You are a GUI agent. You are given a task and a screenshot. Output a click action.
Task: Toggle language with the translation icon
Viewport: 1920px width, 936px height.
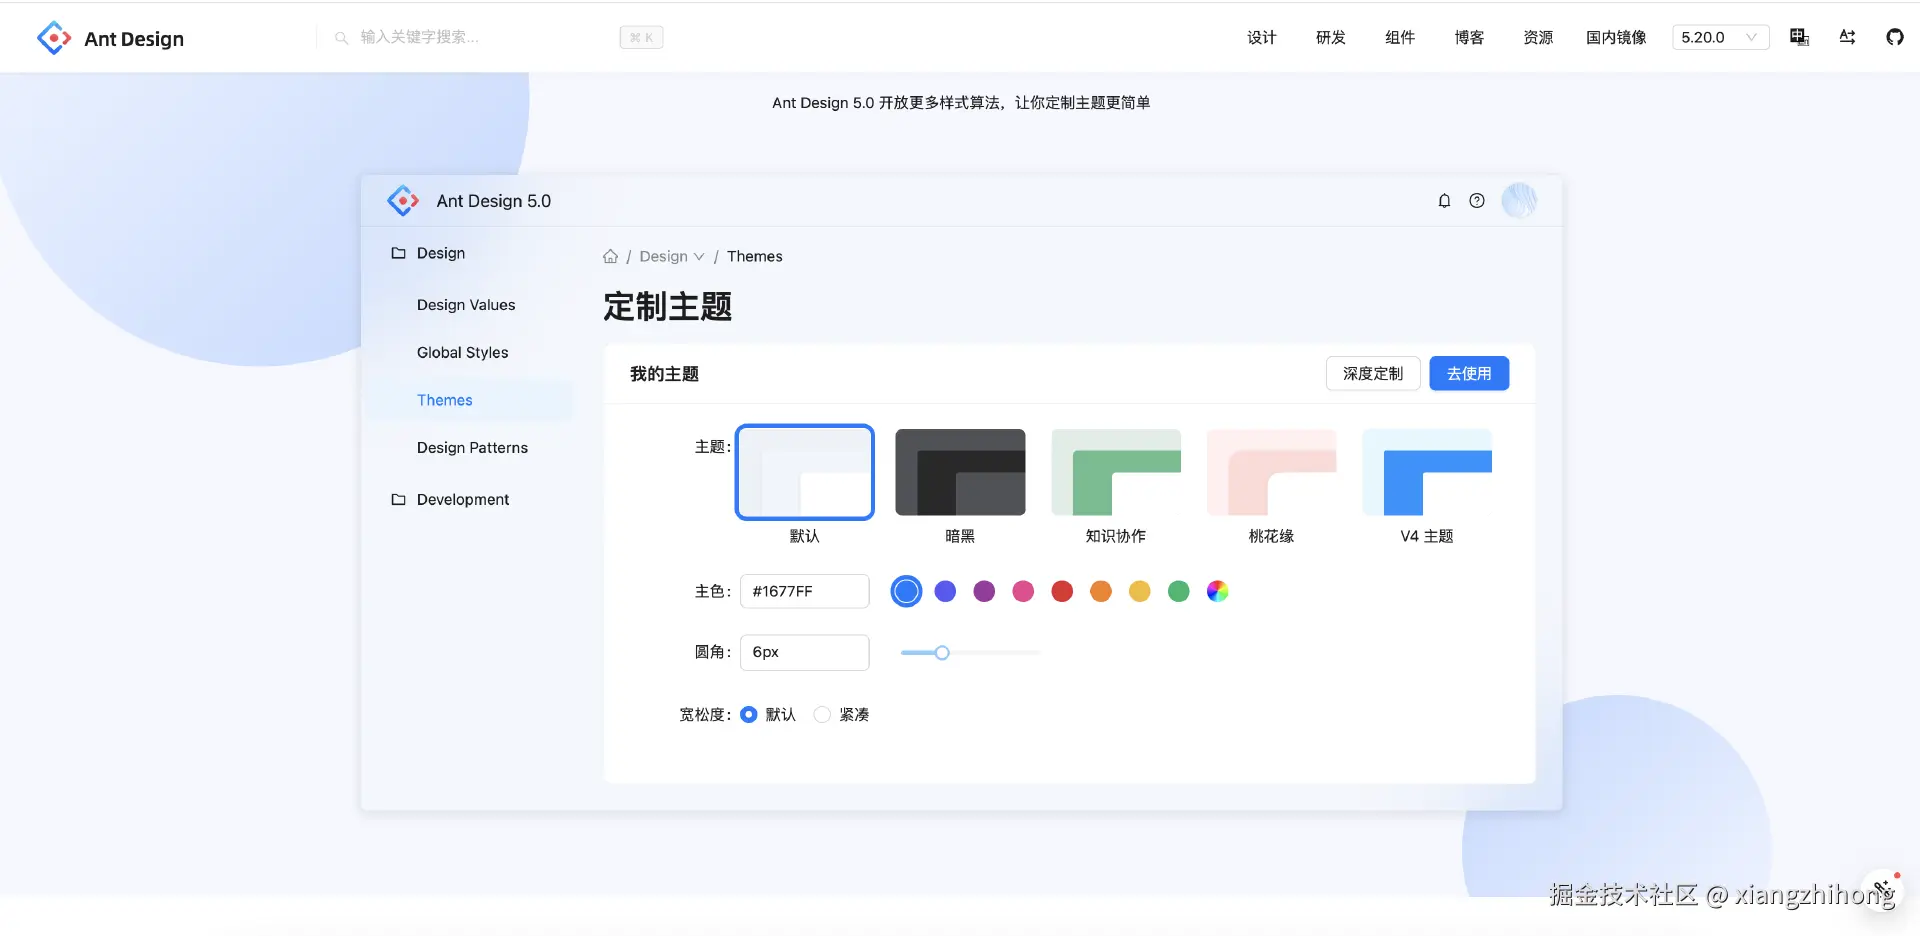(x=1847, y=37)
